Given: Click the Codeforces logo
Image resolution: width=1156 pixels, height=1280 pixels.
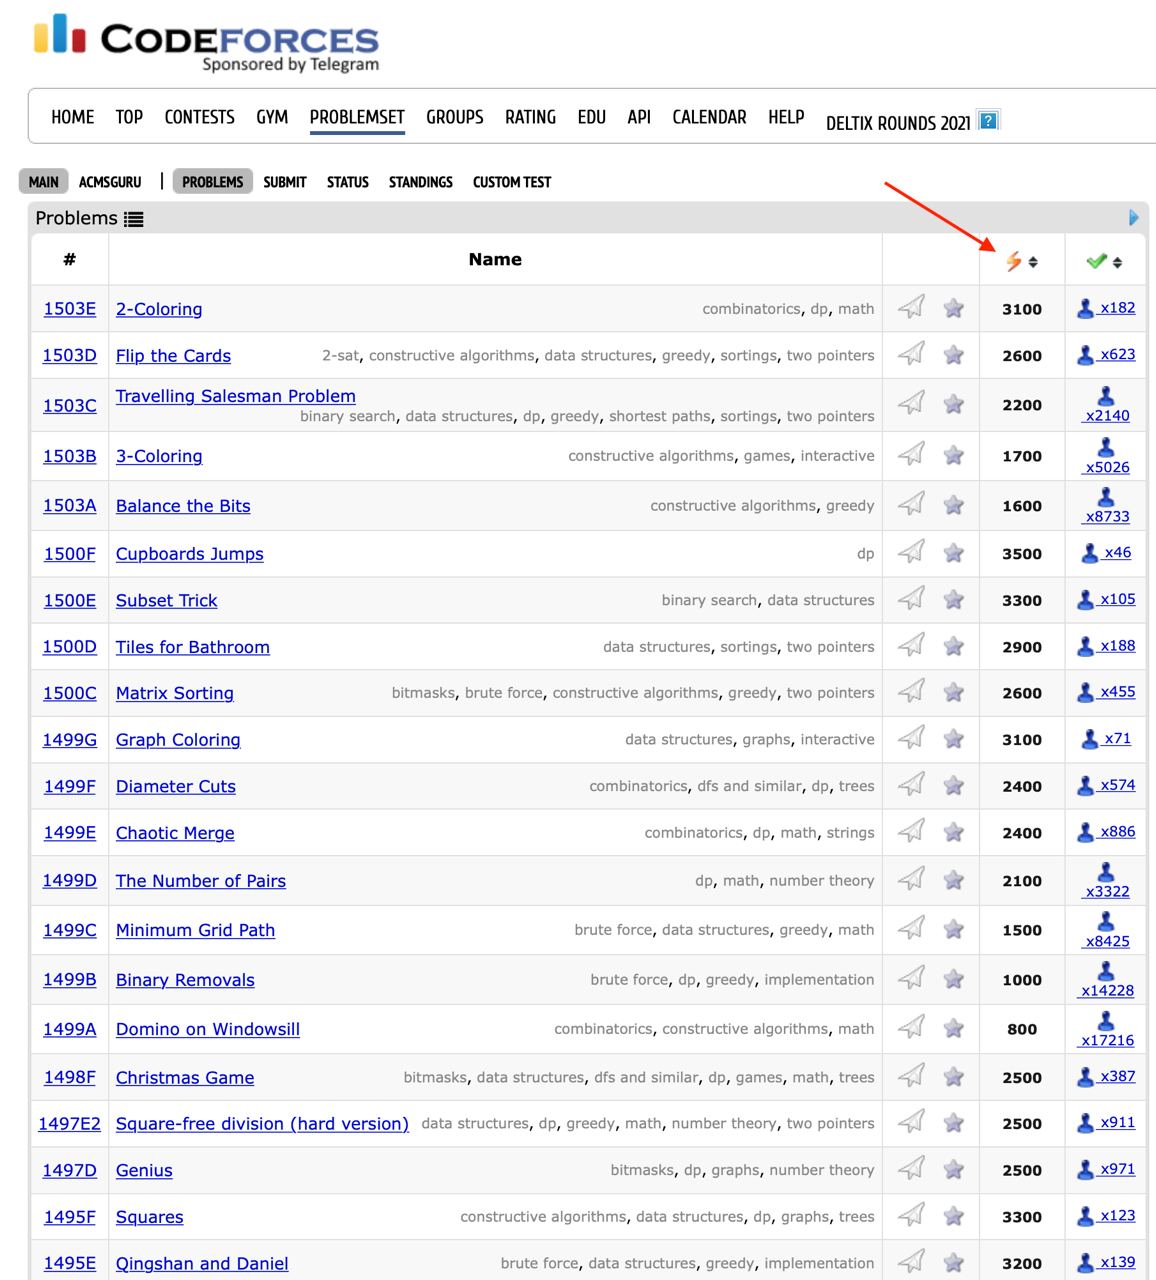Looking at the screenshot, I should 206,44.
